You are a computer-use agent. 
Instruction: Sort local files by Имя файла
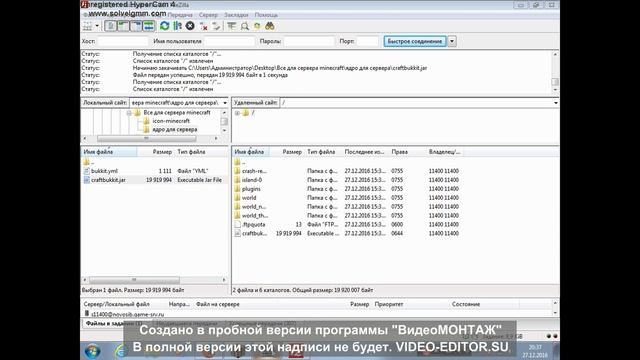[109, 152]
